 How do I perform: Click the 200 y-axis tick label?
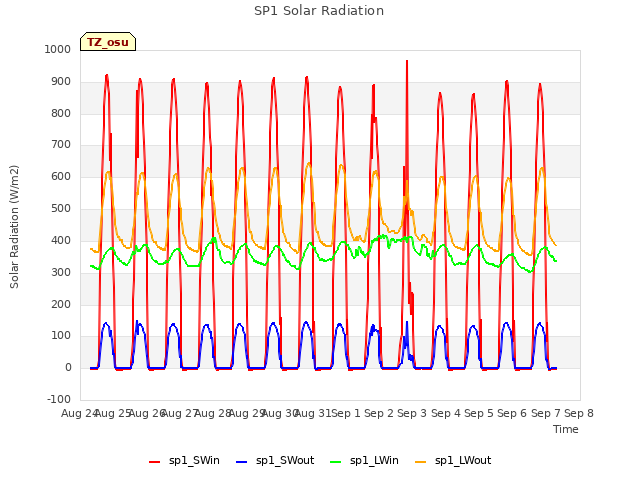pyautogui.click(x=61, y=304)
